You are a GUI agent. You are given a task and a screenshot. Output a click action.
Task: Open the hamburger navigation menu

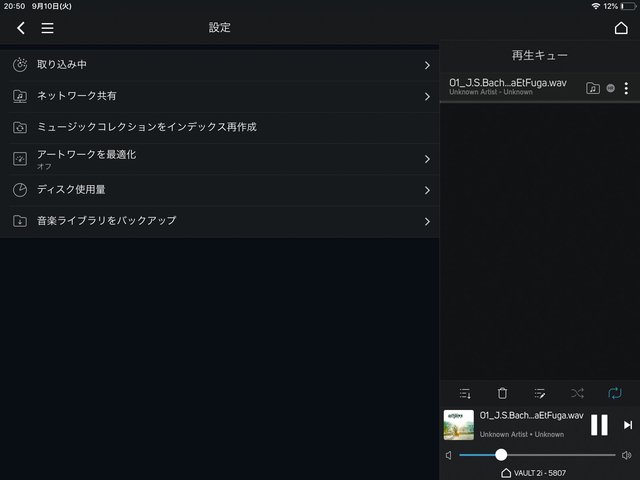(47, 28)
